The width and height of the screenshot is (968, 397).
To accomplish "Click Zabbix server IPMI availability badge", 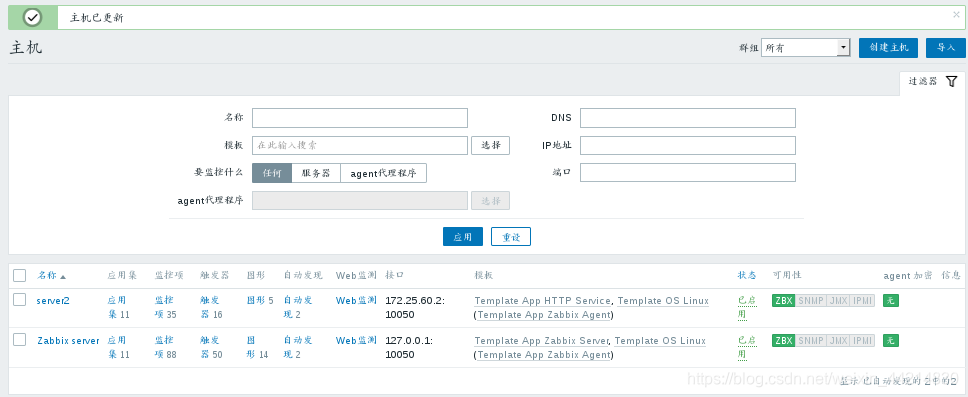I will coord(862,341).
